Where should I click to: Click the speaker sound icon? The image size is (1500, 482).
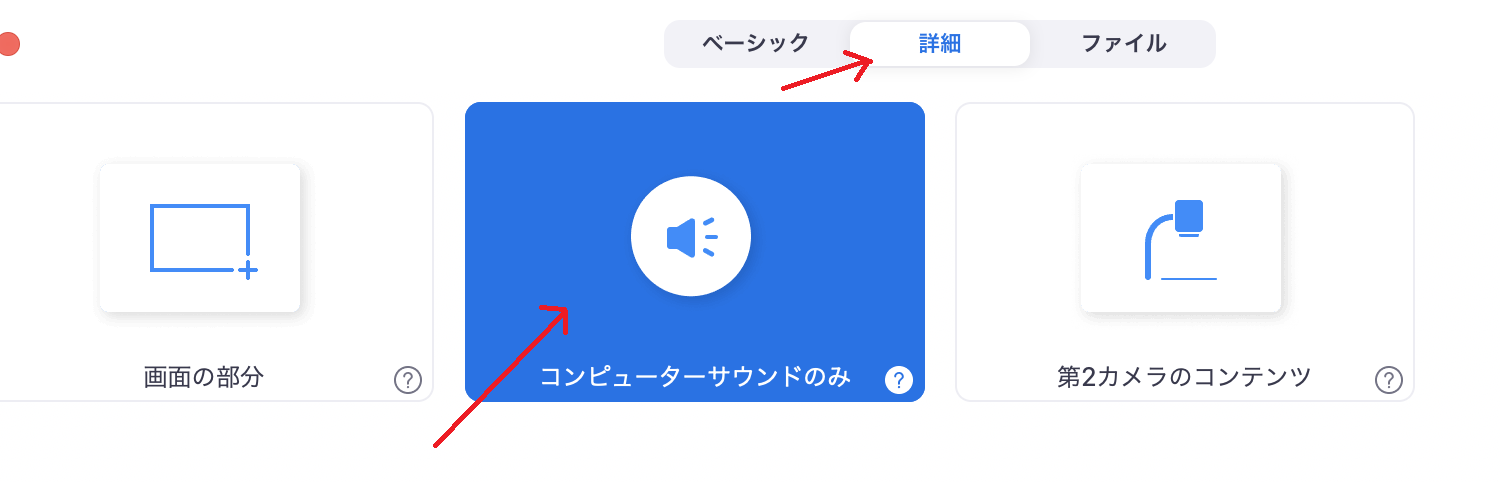[x=691, y=237]
